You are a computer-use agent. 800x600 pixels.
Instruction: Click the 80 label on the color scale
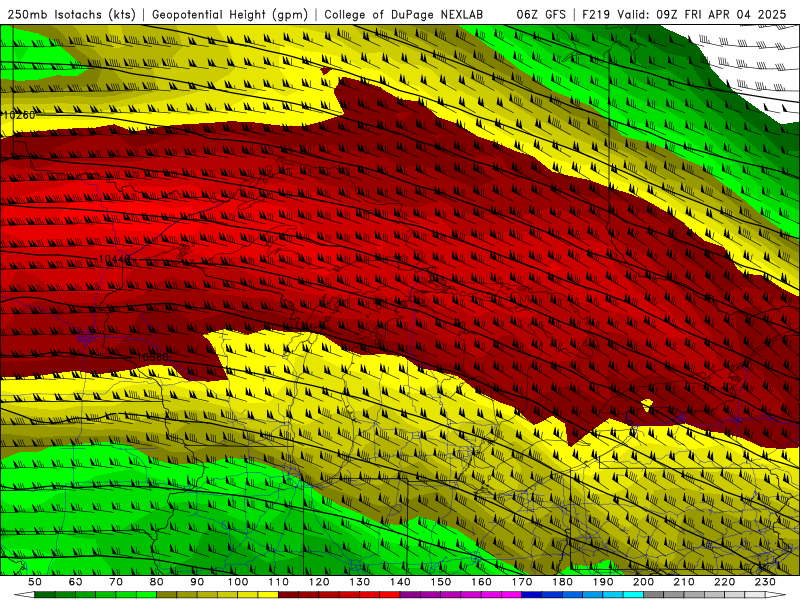click(x=157, y=582)
